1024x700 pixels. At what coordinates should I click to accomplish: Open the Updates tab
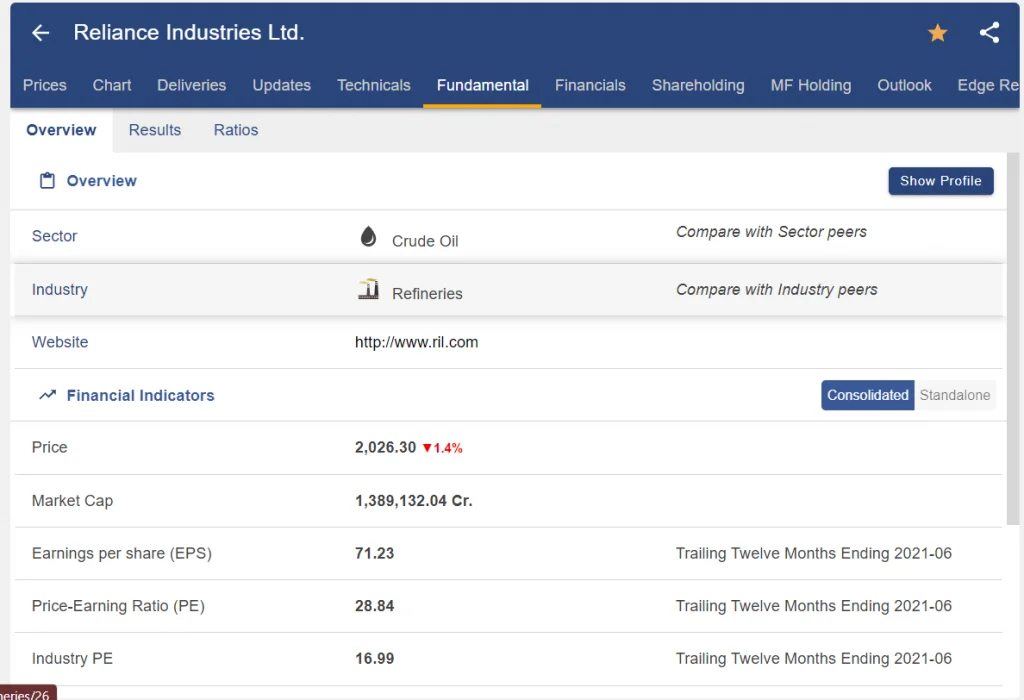click(281, 86)
